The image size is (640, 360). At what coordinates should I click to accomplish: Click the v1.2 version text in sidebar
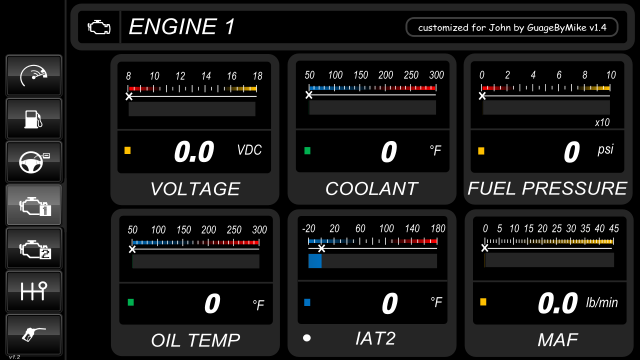pyautogui.click(x=14, y=357)
